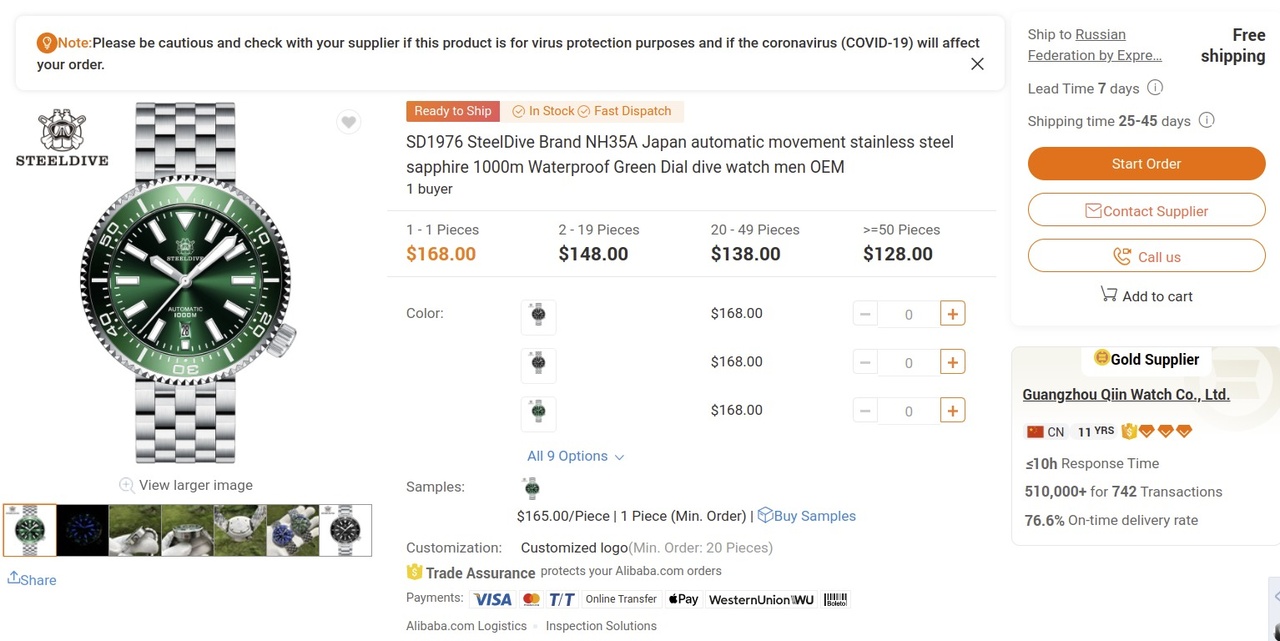Close the COVID-19 notice banner
Viewport: 1280px width, 641px height.
(977, 64)
